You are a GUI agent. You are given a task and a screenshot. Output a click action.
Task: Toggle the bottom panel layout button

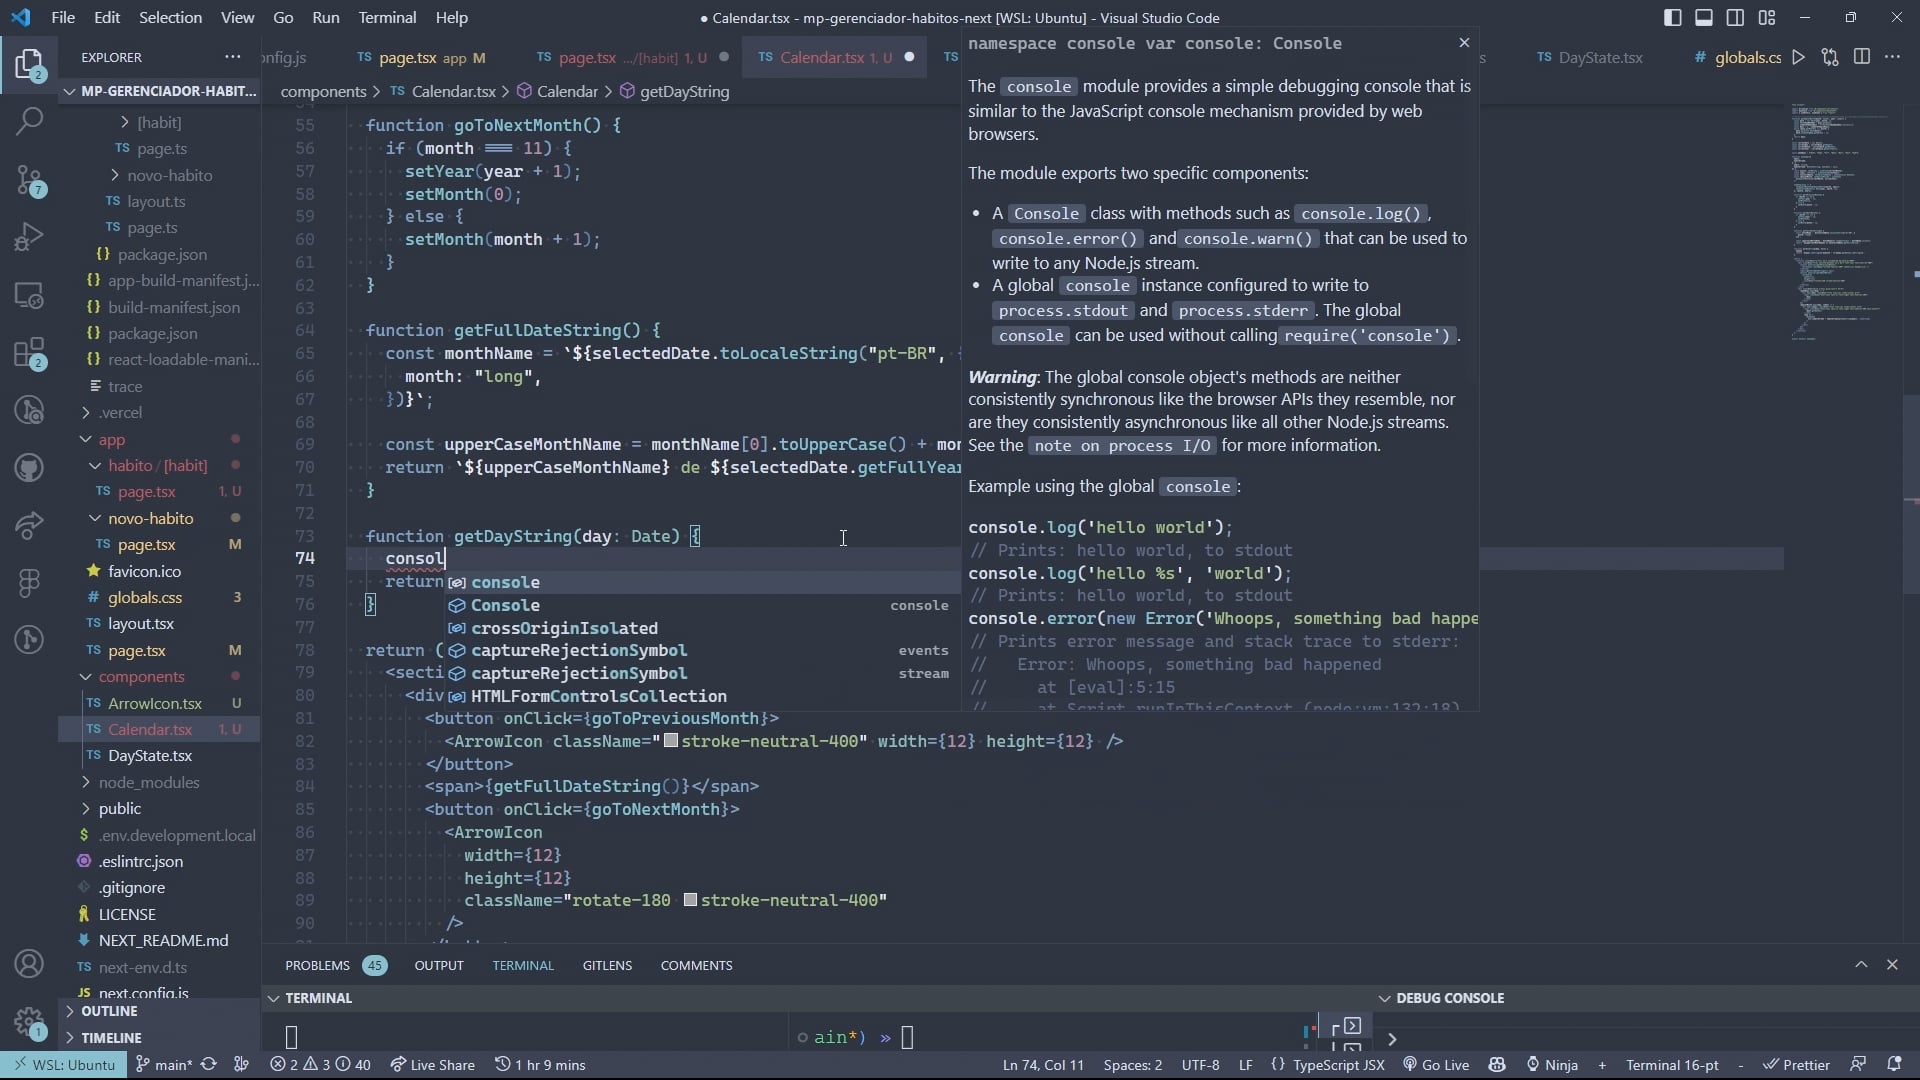pyautogui.click(x=1704, y=18)
